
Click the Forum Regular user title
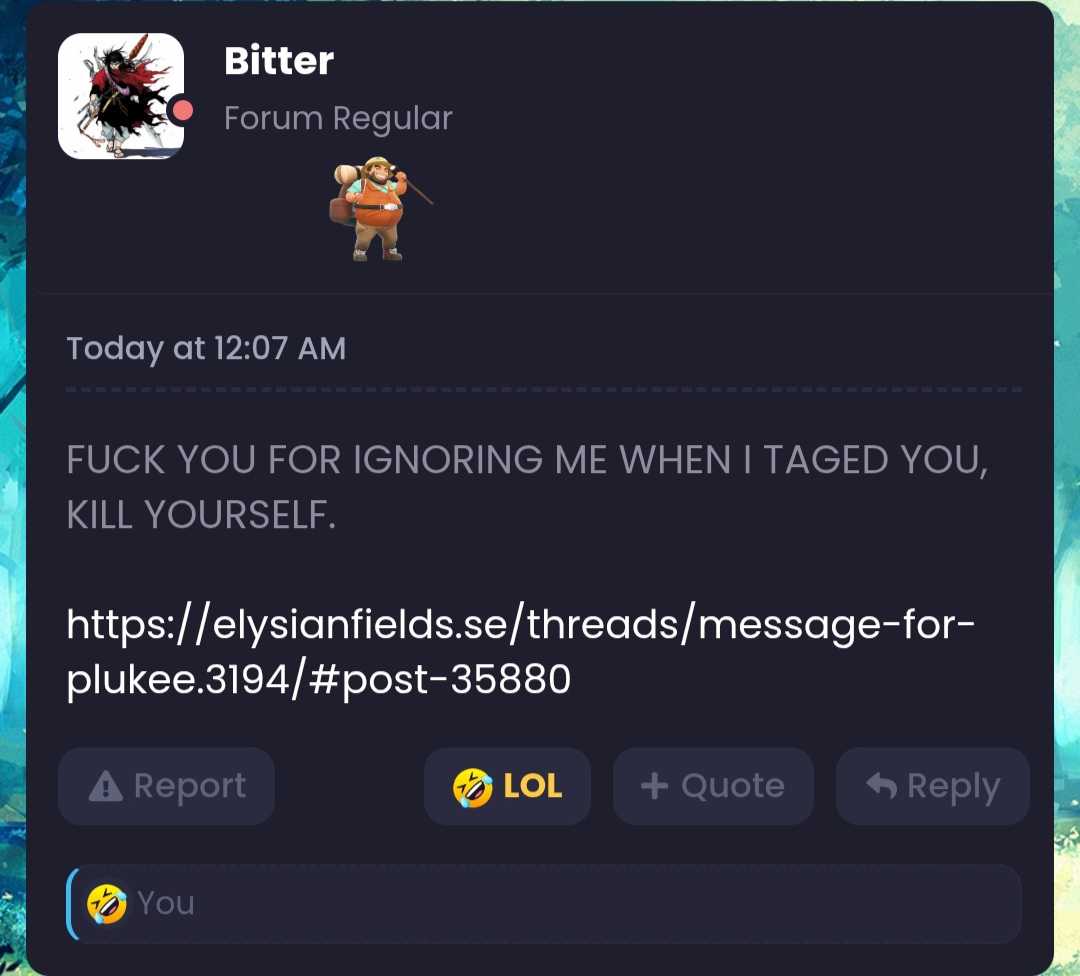point(338,118)
